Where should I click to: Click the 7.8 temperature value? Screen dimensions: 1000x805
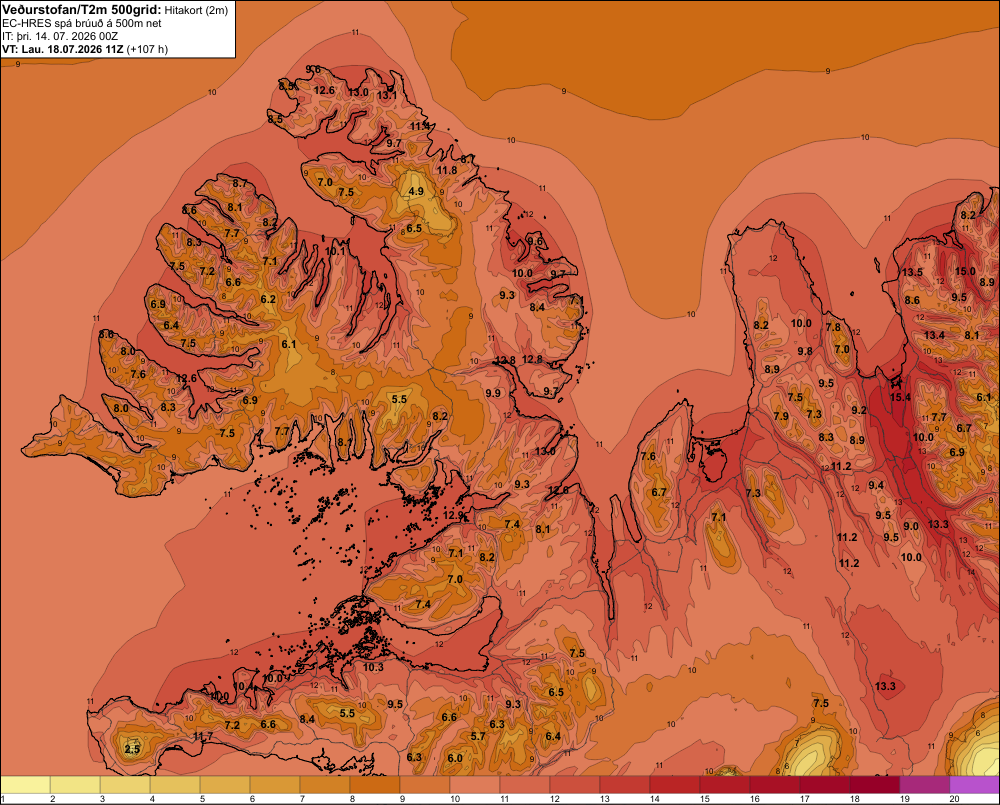[x=833, y=327]
